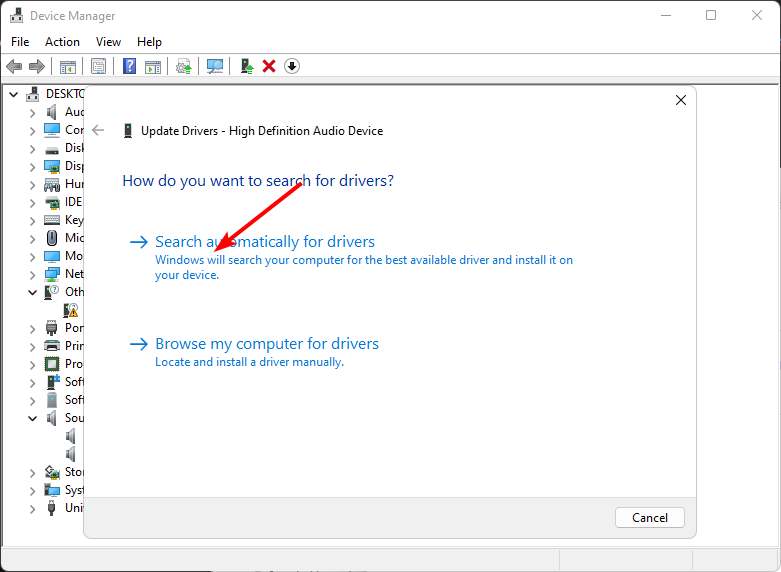Select the Pro (Processors) tree row text
This screenshot has height=572, width=781.
pyautogui.click(x=74, y=364)
